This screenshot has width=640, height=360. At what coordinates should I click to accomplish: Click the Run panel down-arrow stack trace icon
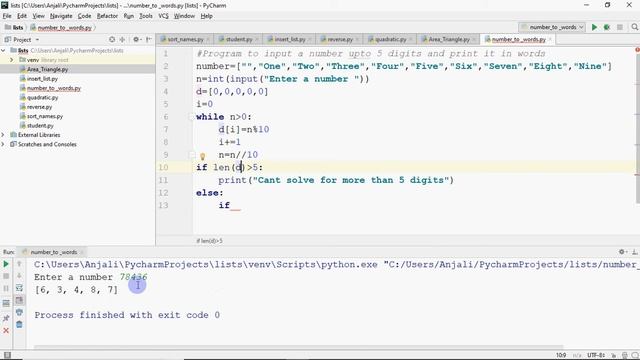click(19, 276)
